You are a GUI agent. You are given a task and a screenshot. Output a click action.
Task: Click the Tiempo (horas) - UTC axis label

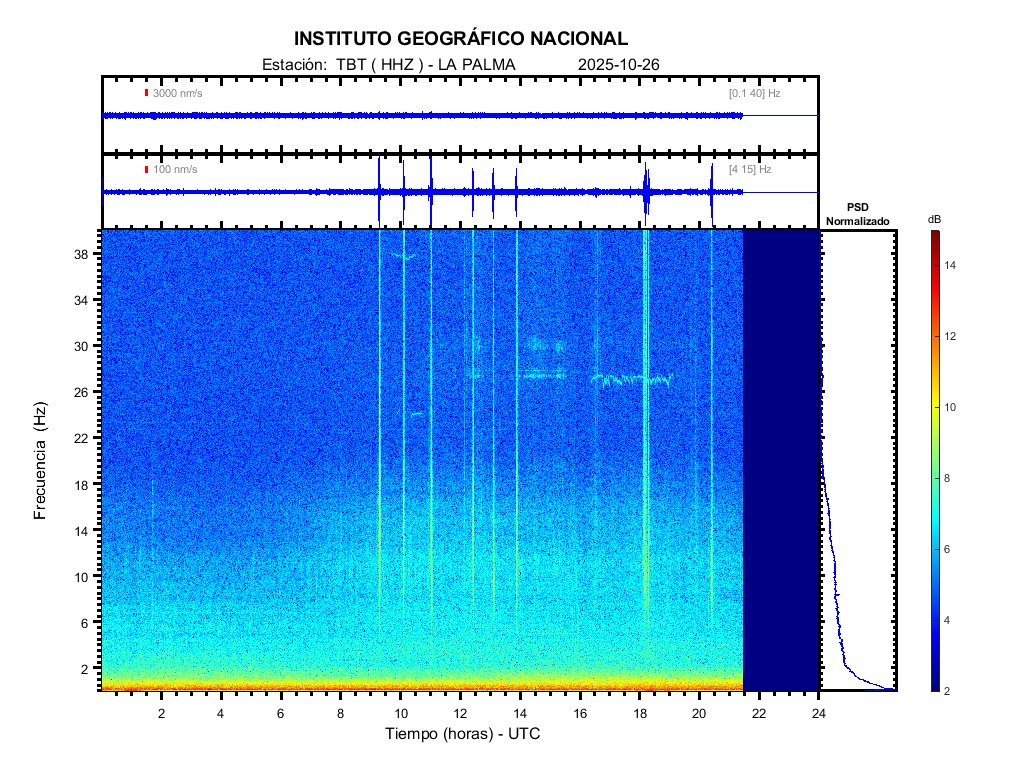[x=463, y=734]
